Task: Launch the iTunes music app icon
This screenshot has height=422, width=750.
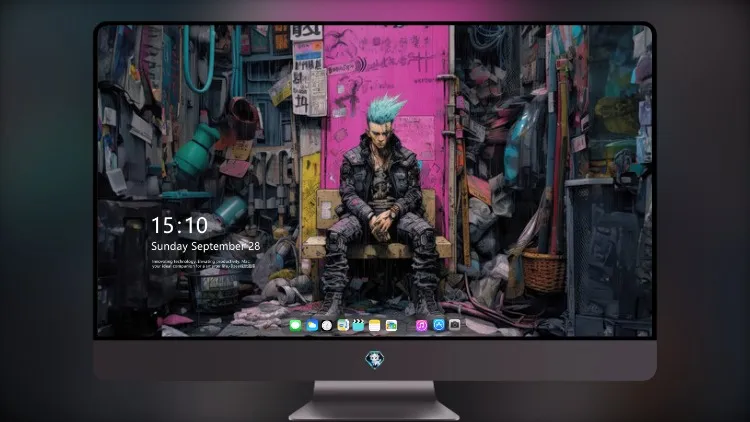Action: pyautogui.click(x=421, y=326)
